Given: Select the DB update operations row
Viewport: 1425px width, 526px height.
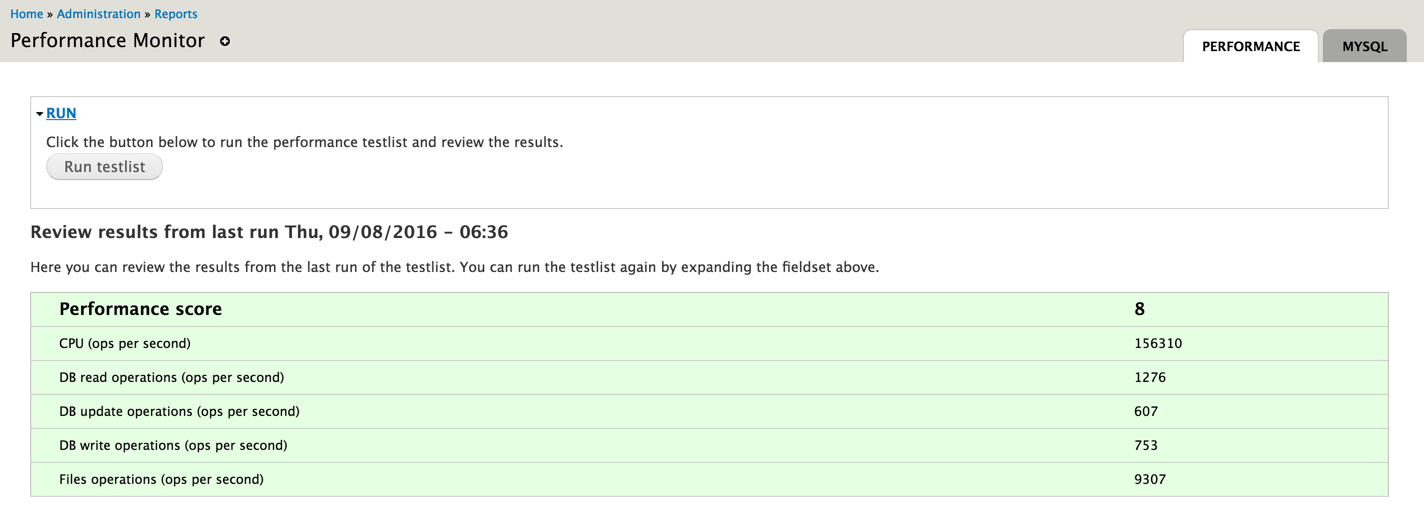Looking at the screenshot, I should 180,411.
